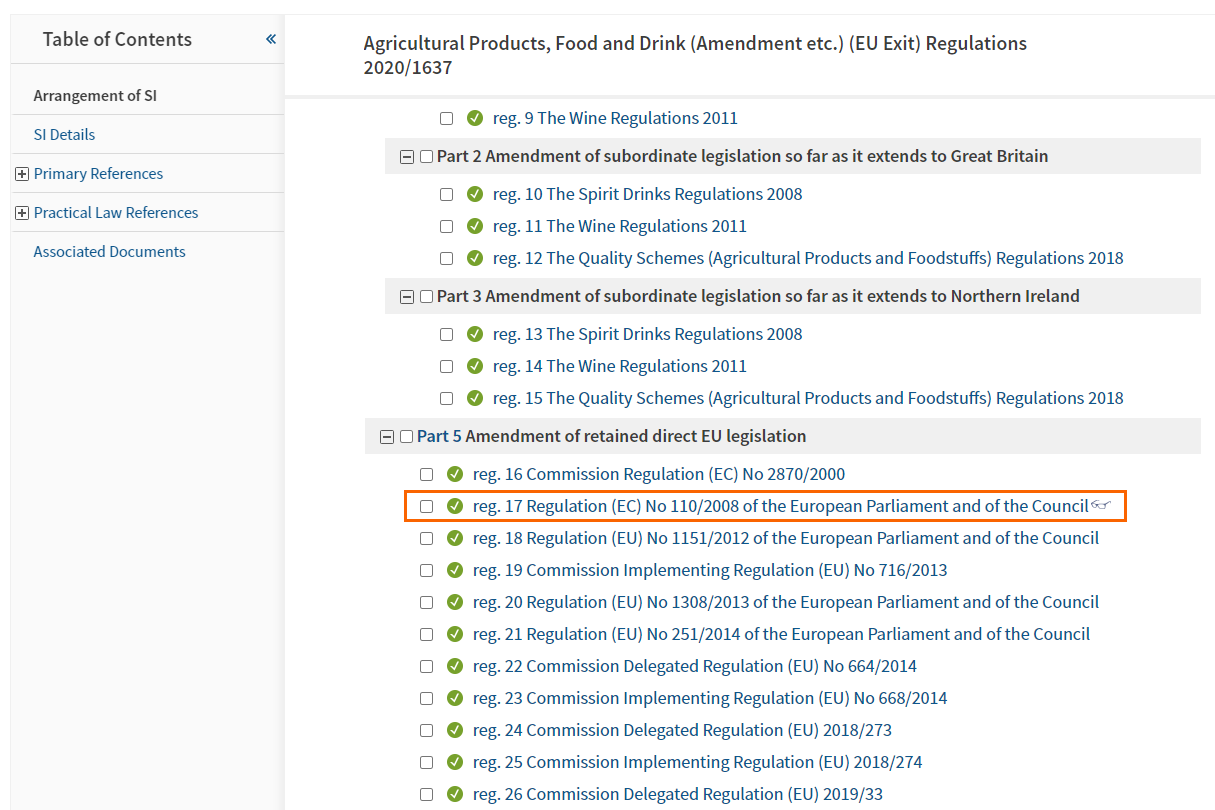Image resolution: width=1215 pixels, height=810 pixels.
Task: Click green check icon for reg. 10
Action: tap(475, 194)
